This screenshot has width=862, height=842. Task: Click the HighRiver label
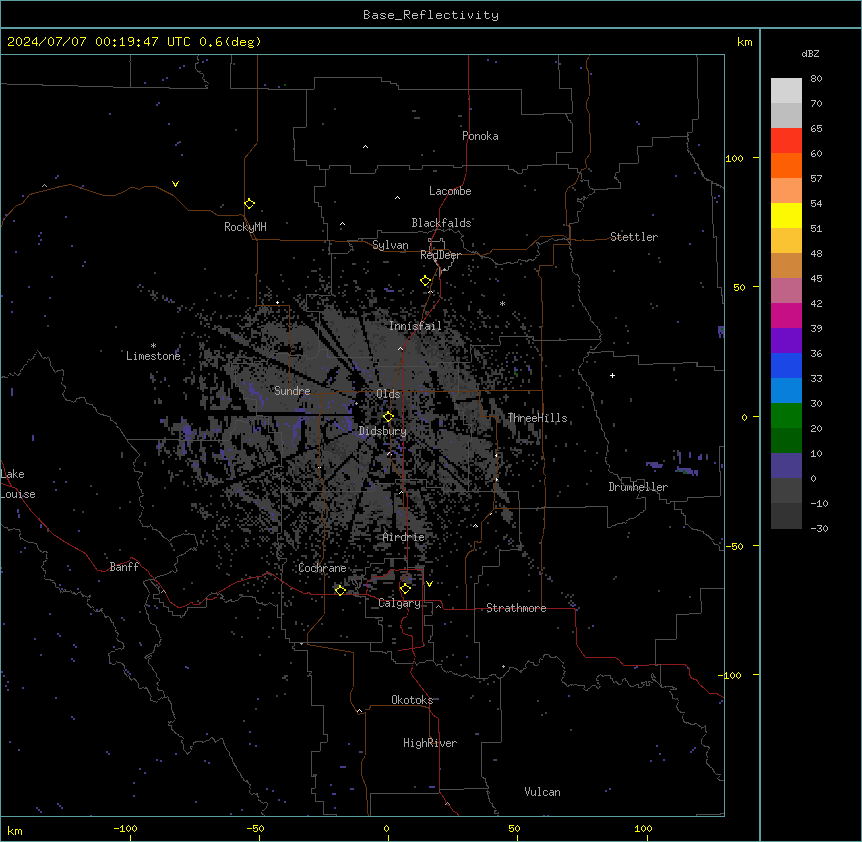430,743
